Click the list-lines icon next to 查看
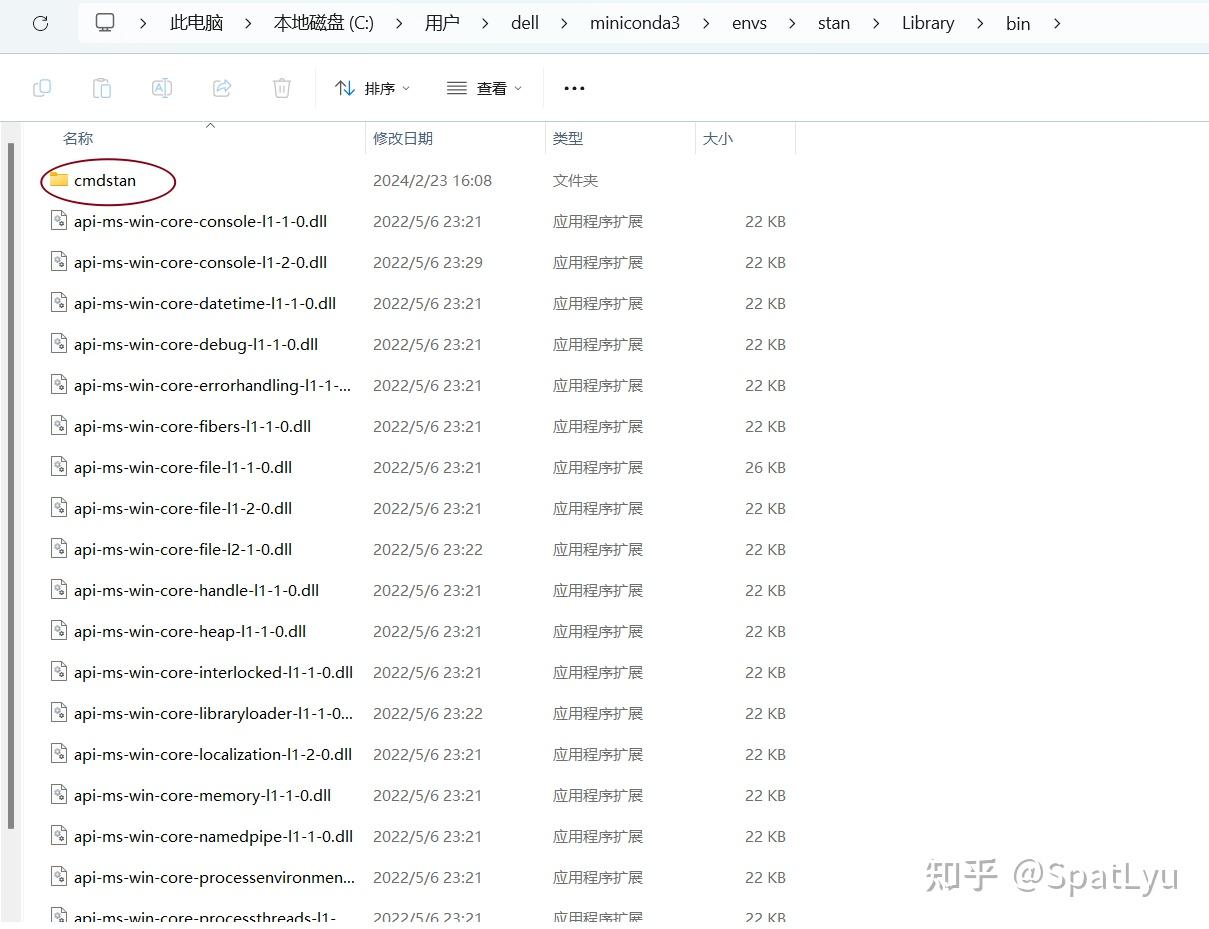The height and width of the screenshot is (929, 1209). (457, 88)
